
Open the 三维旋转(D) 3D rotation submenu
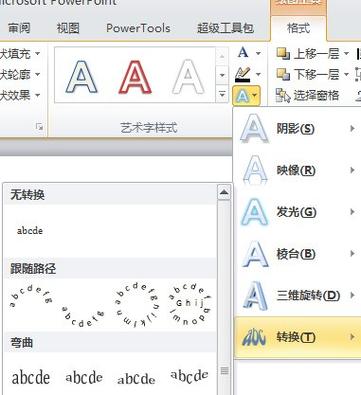click(298, 296)
